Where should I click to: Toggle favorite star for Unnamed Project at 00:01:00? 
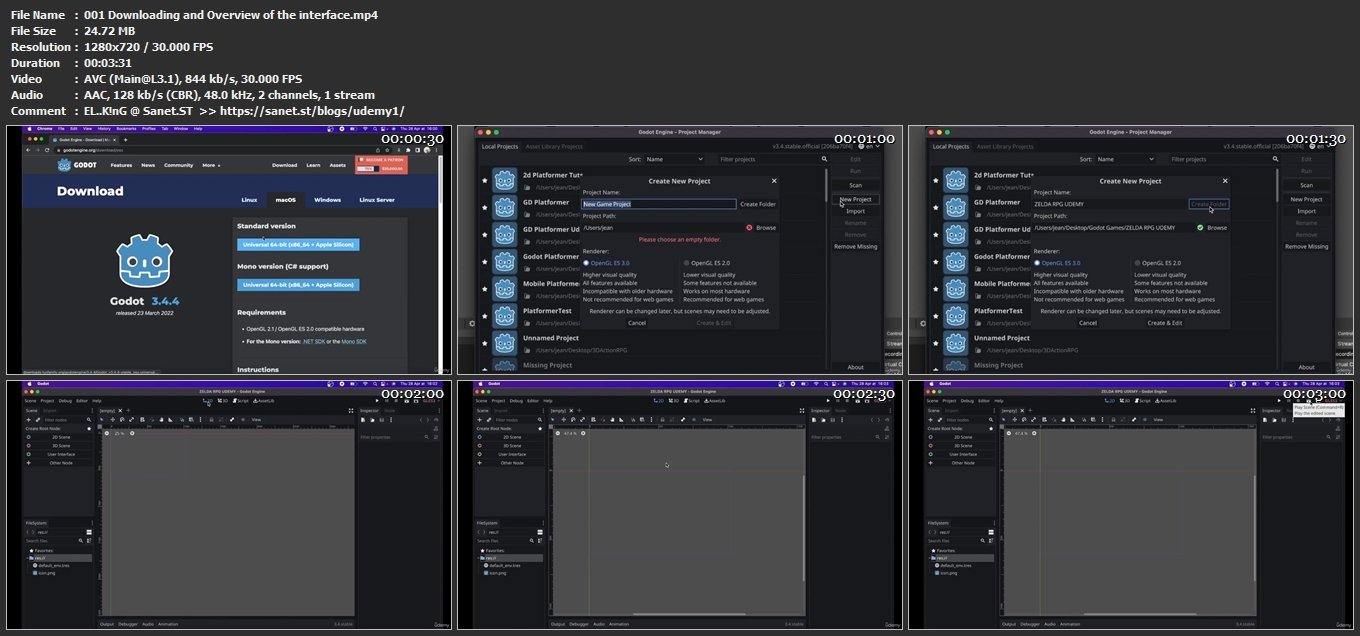[x=485, y=344]
